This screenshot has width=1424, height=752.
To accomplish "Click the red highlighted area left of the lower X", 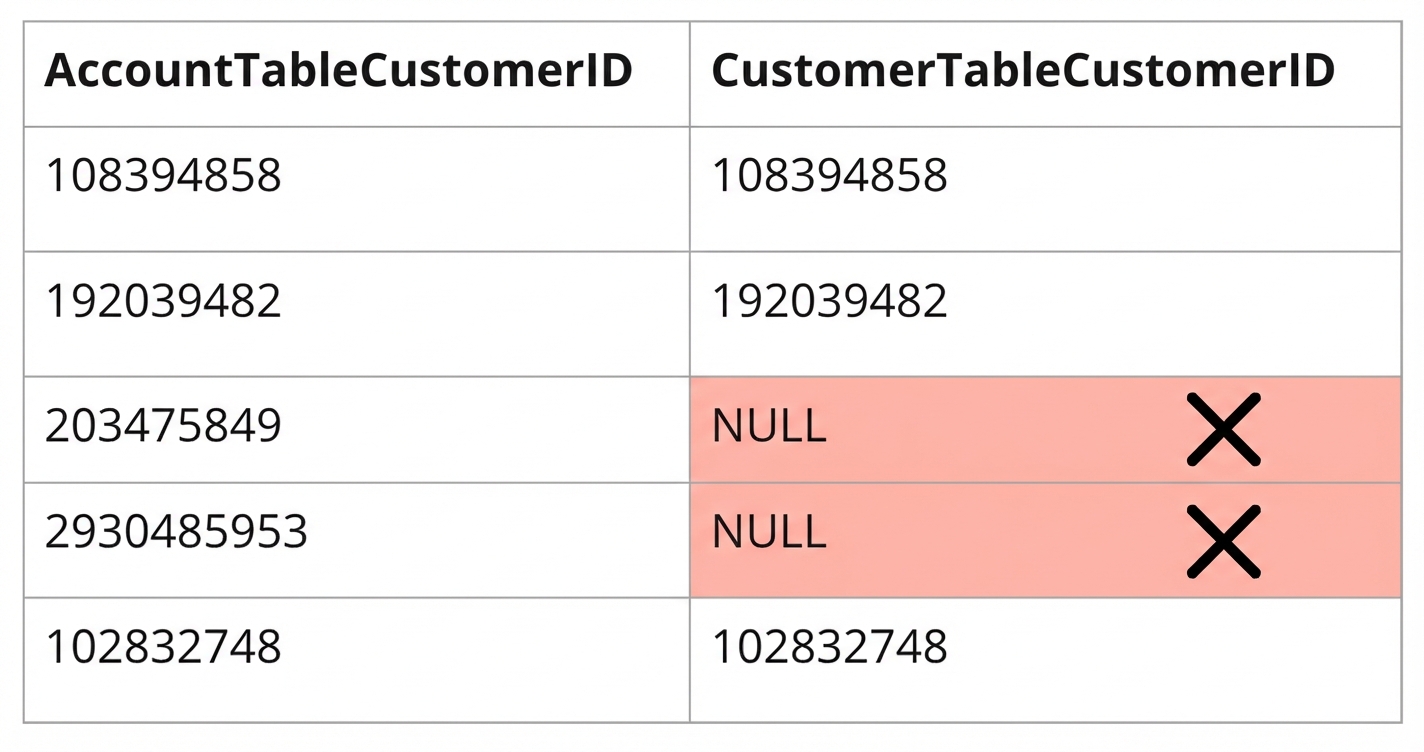I will tap(1000, 541).
